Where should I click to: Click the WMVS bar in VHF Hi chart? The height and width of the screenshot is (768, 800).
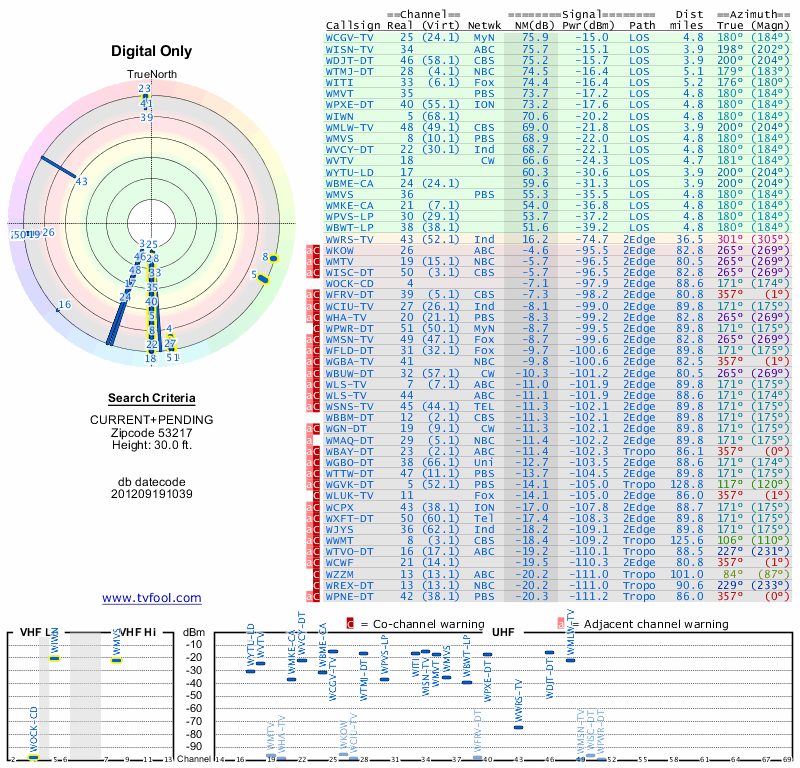(x=117, y=660)
